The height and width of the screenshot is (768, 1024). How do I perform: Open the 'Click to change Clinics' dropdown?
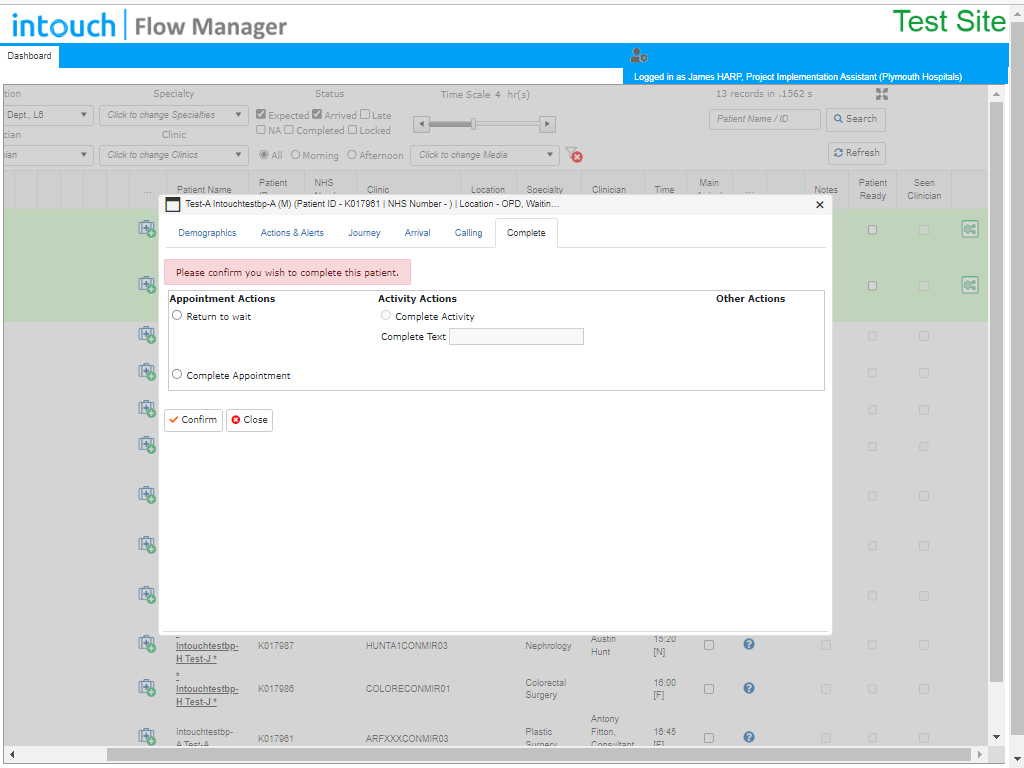coord(174,155)
